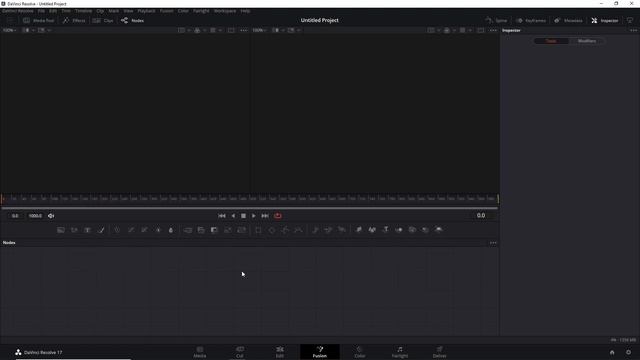Add a Color Curves node
Screen dimensions: 640x360
pos(131,230)
